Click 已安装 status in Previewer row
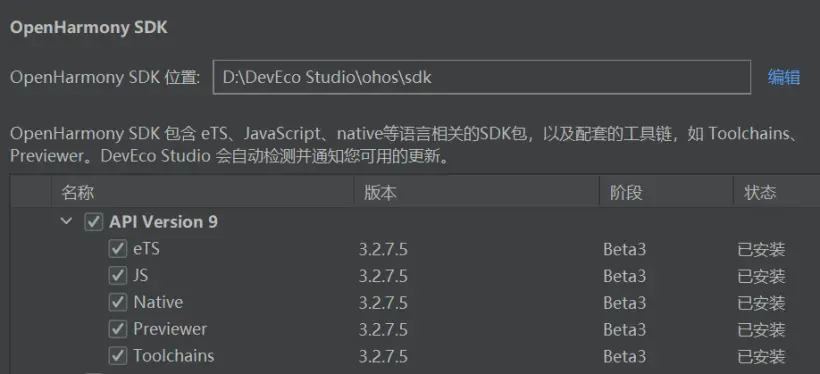The width and height of the screenshot is (820, 374). 761,330
